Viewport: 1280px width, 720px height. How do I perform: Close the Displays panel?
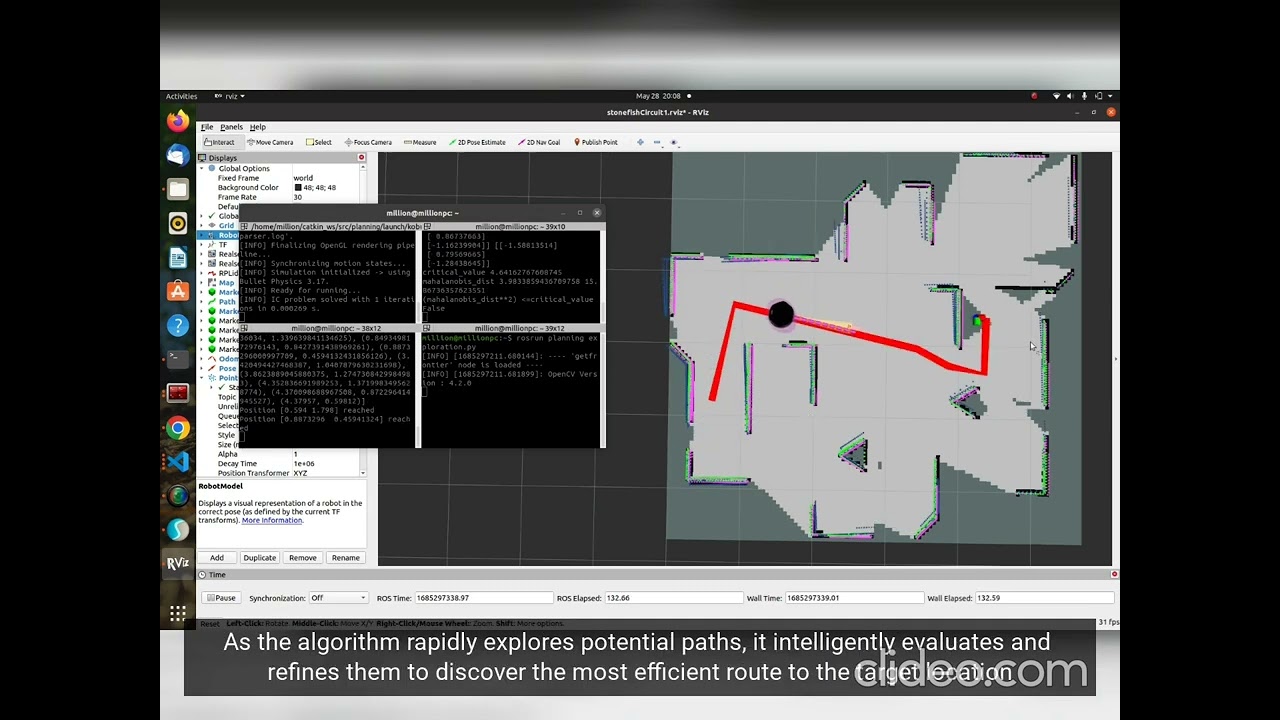tap(362, 157)
